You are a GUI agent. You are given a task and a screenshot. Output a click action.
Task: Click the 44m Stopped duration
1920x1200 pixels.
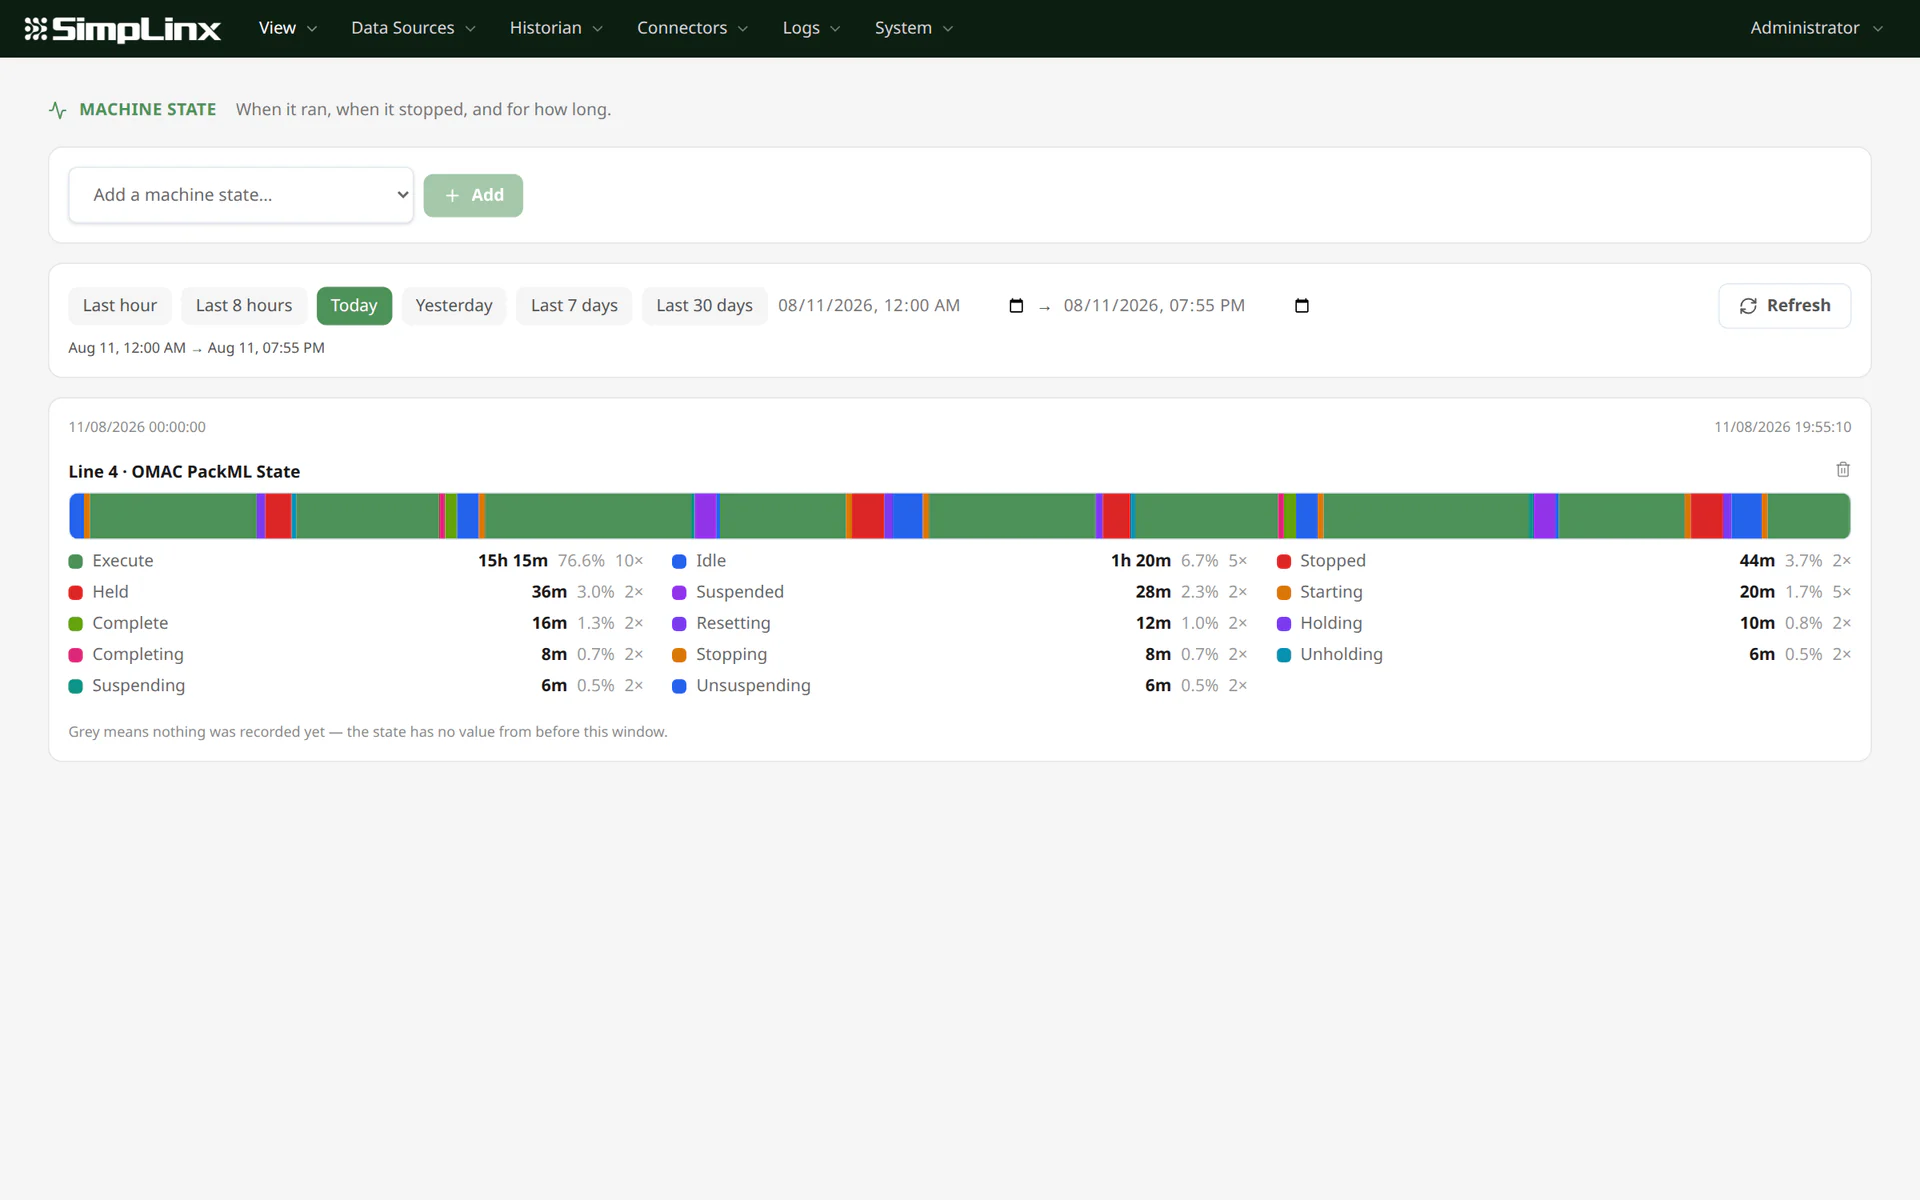point(1757,561)
